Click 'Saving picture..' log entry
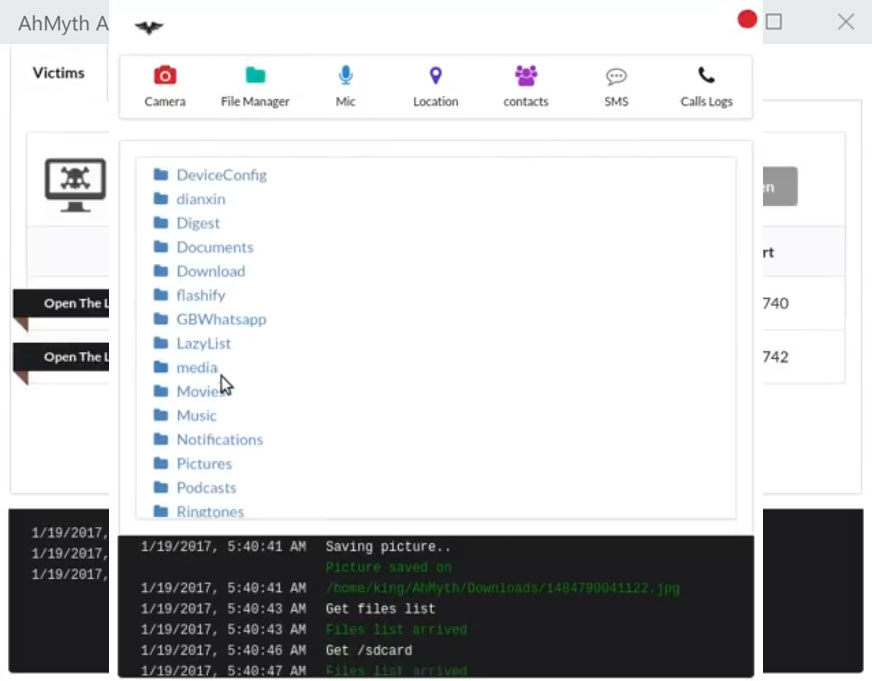Screen dimensions: 872x681 (388, 546)
